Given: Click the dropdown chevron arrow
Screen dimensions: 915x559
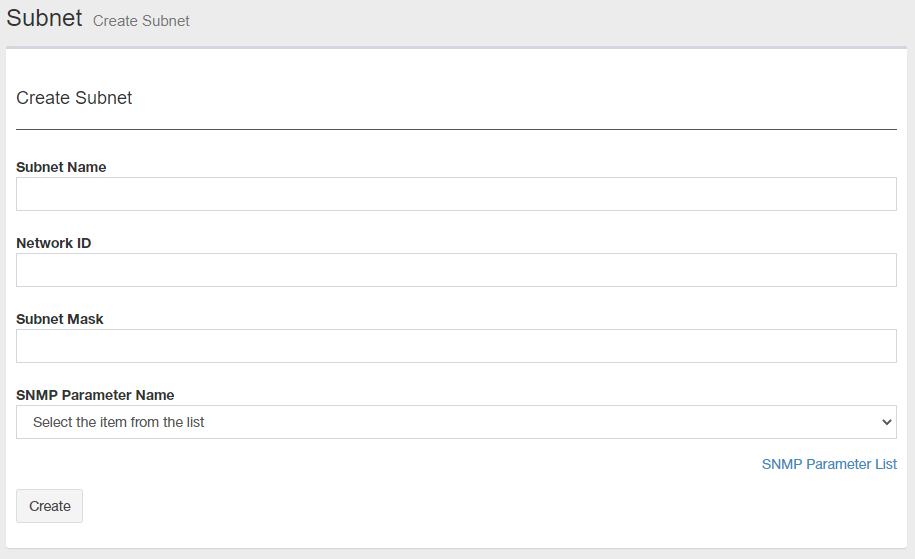Looking at the screenshot, I should pos(886,422).
